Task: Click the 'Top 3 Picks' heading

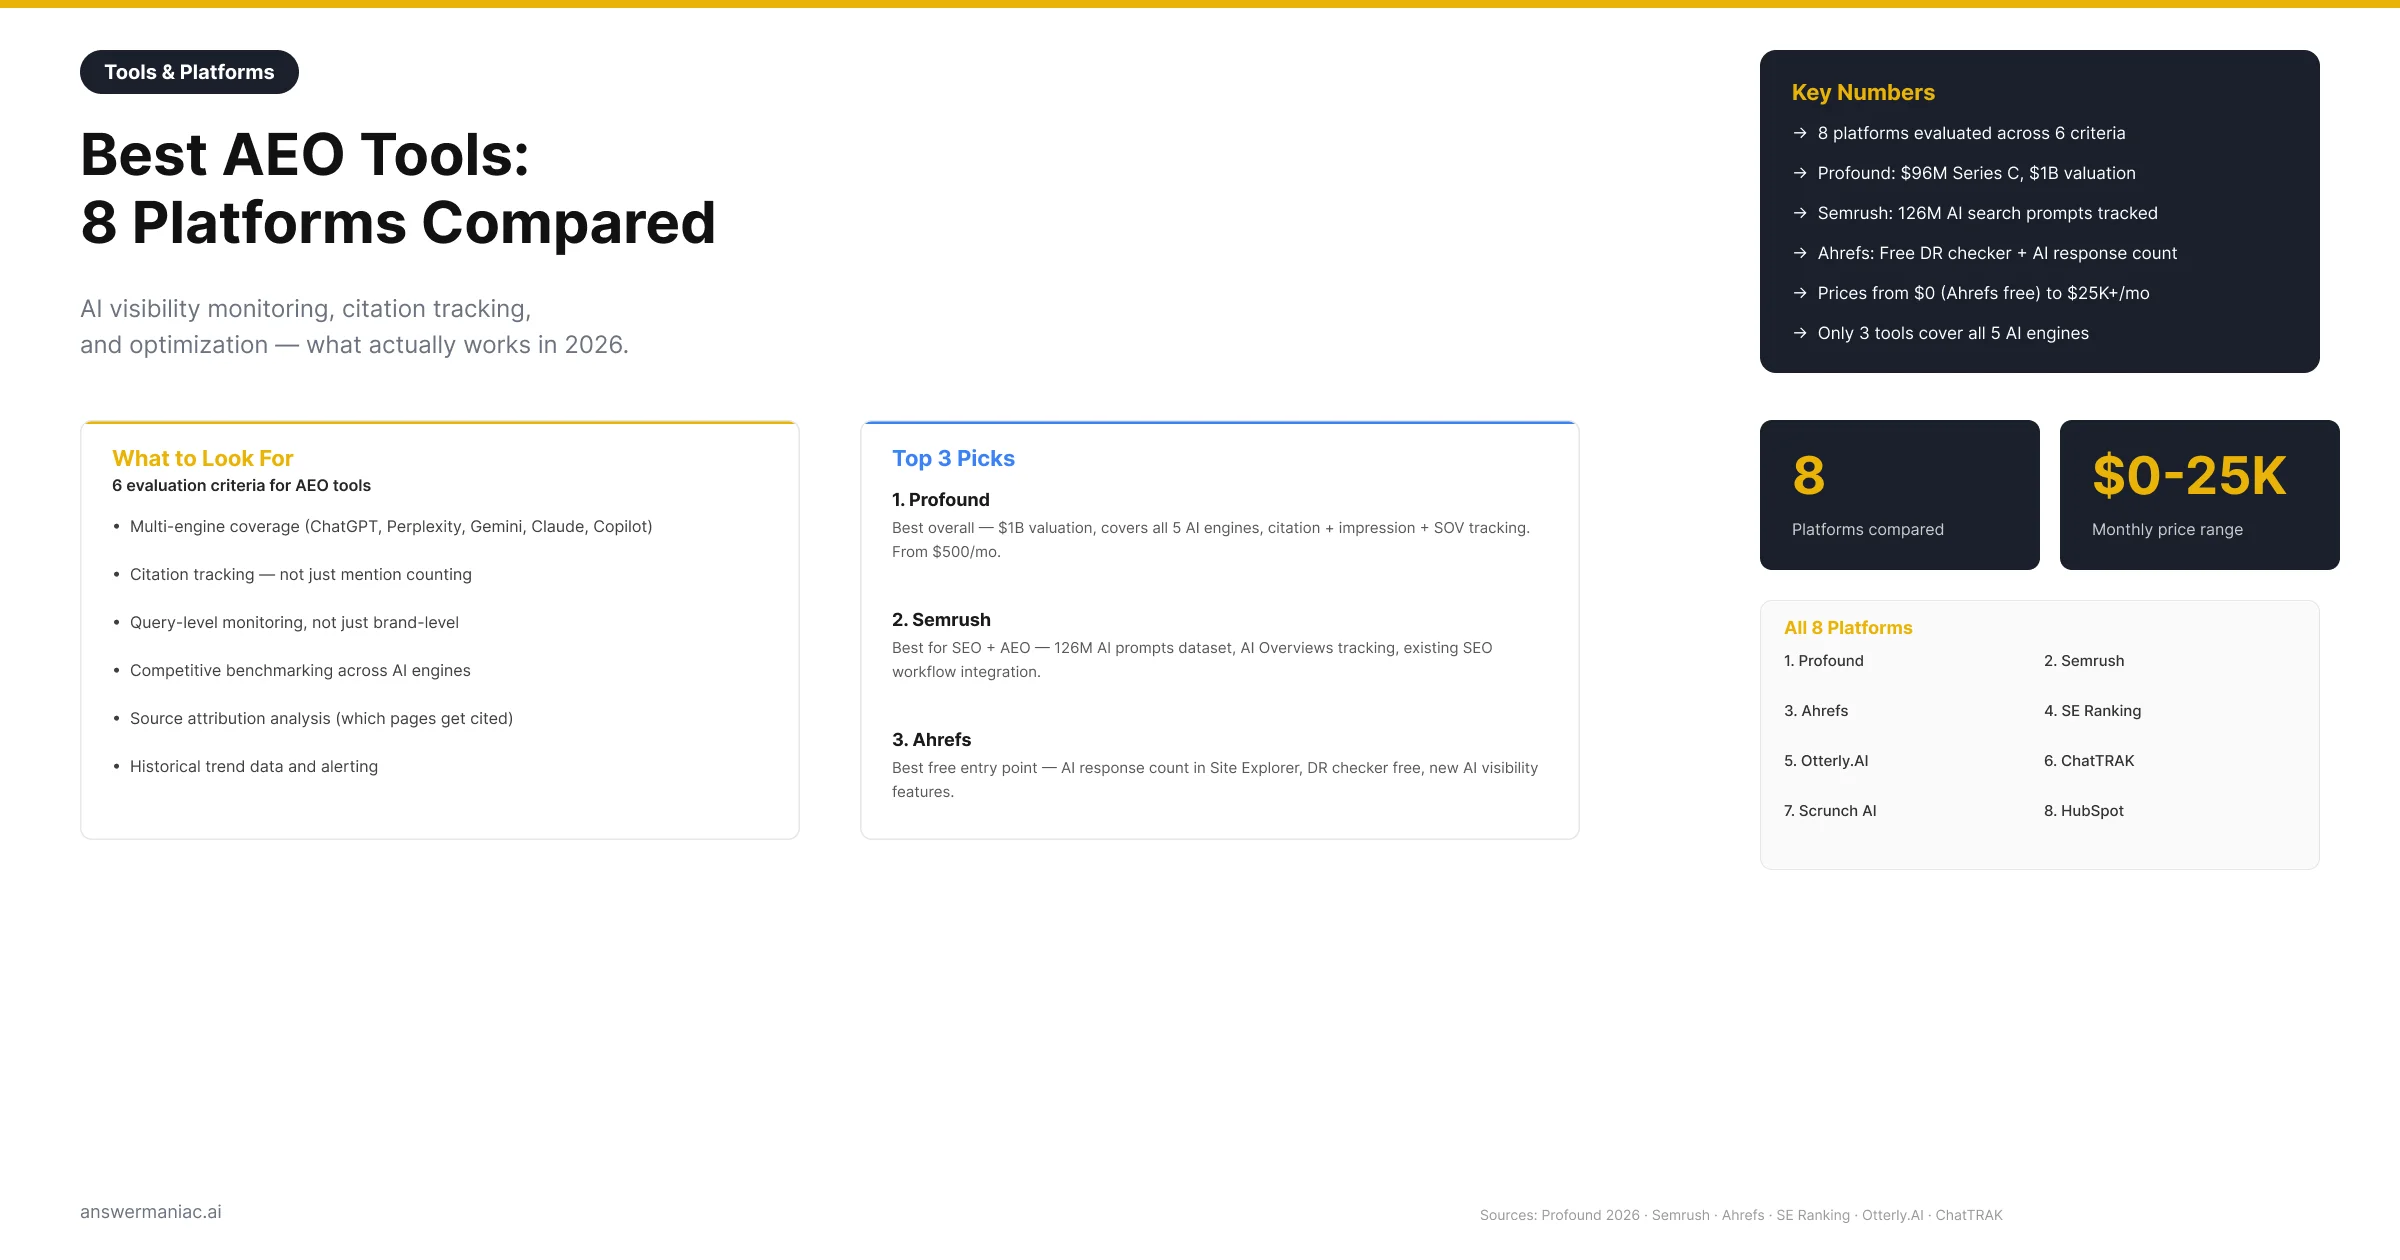Action: 953,458
